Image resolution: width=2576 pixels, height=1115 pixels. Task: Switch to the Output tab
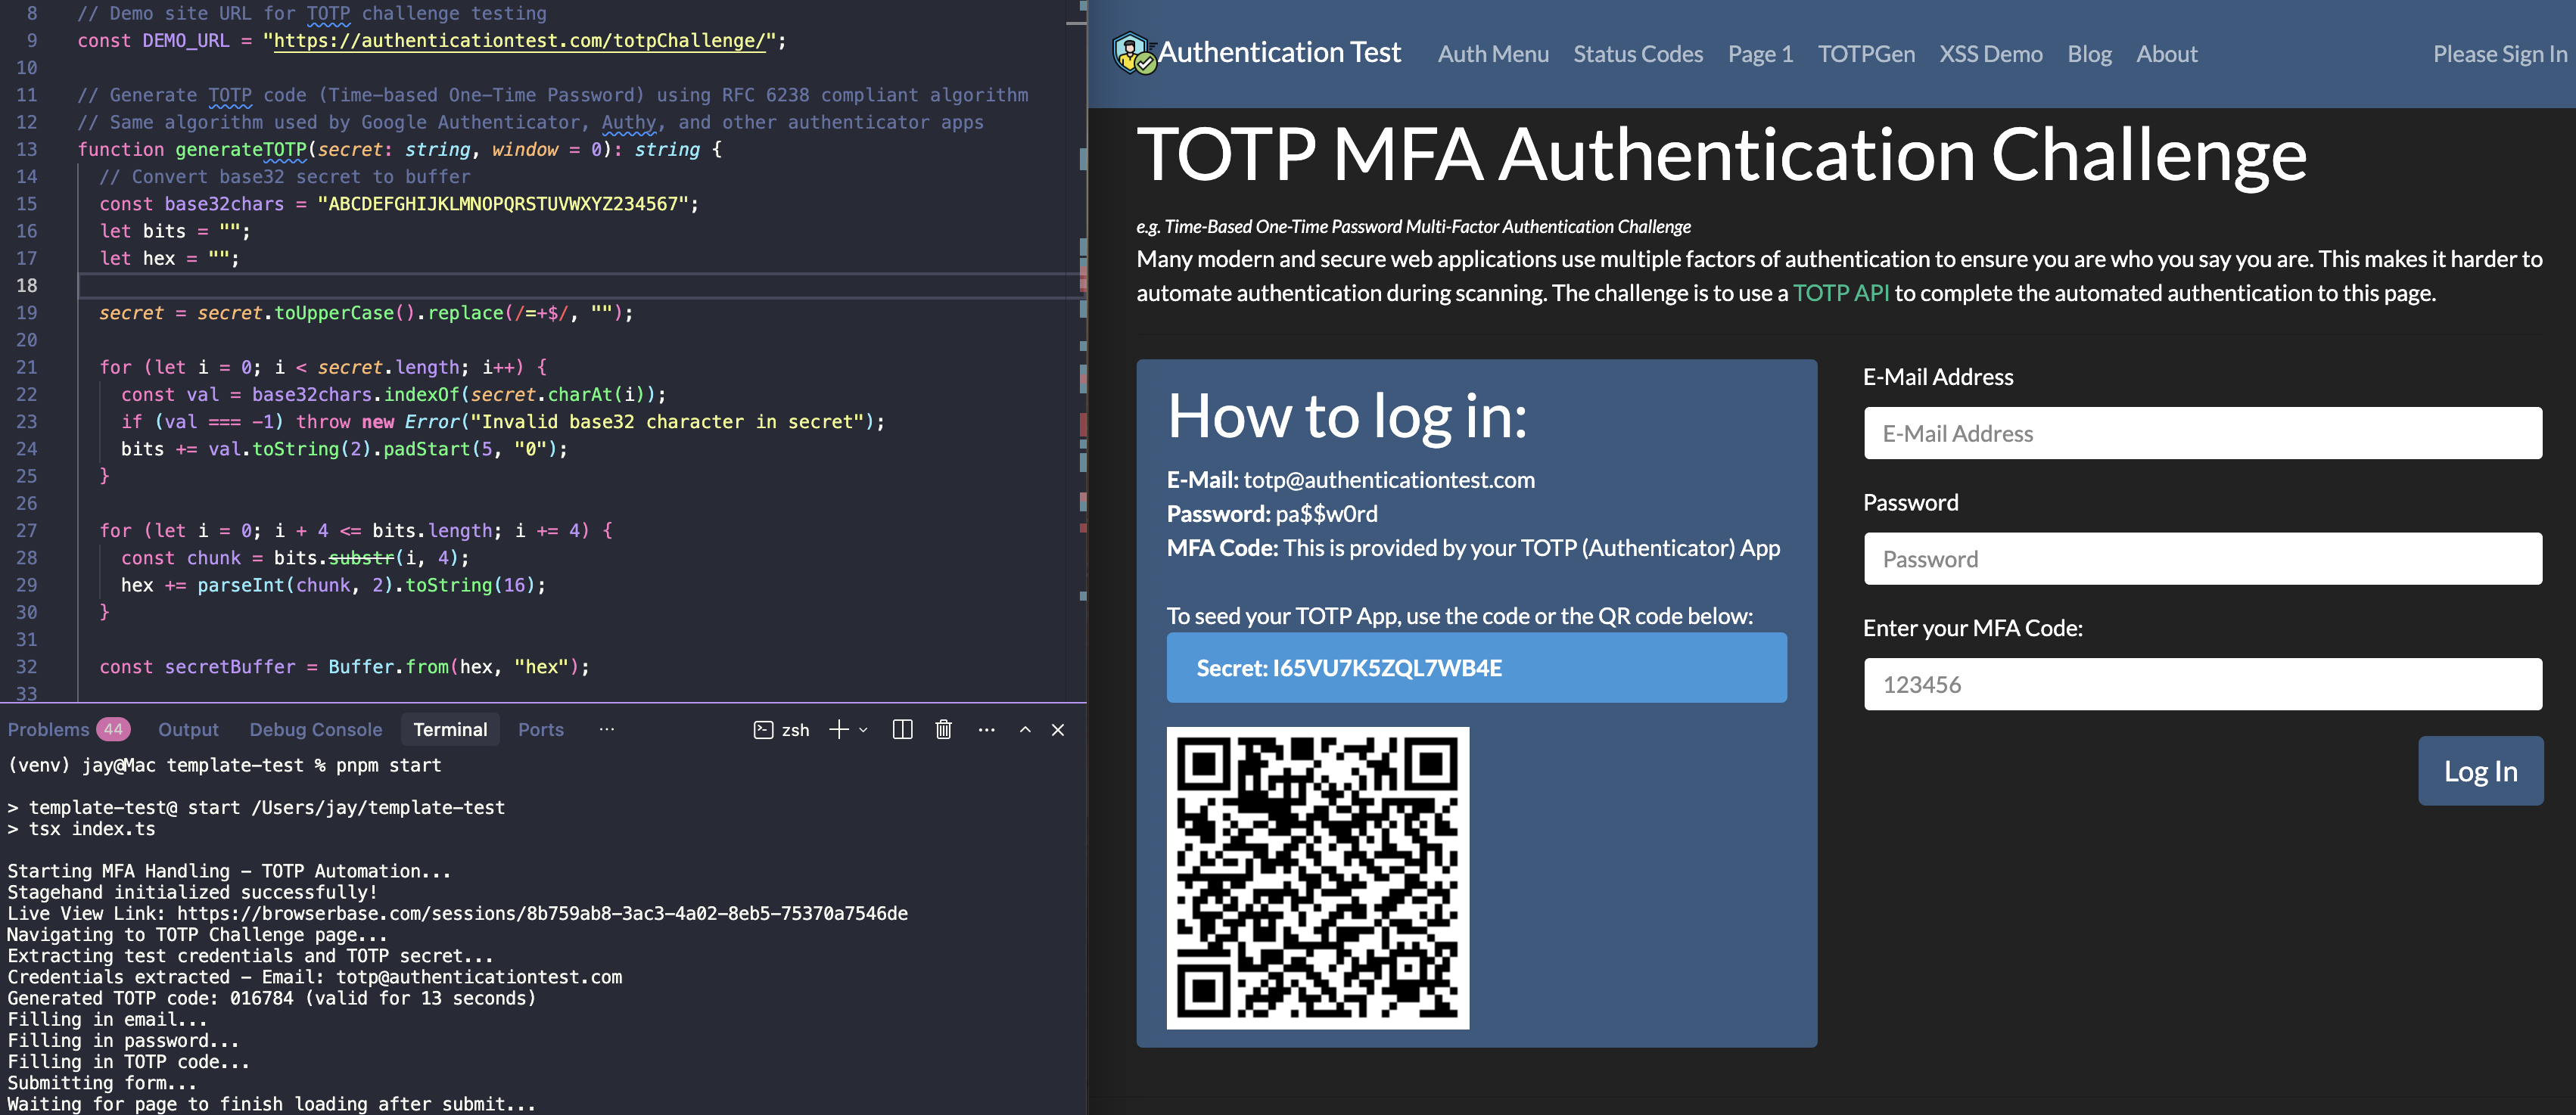188,729
